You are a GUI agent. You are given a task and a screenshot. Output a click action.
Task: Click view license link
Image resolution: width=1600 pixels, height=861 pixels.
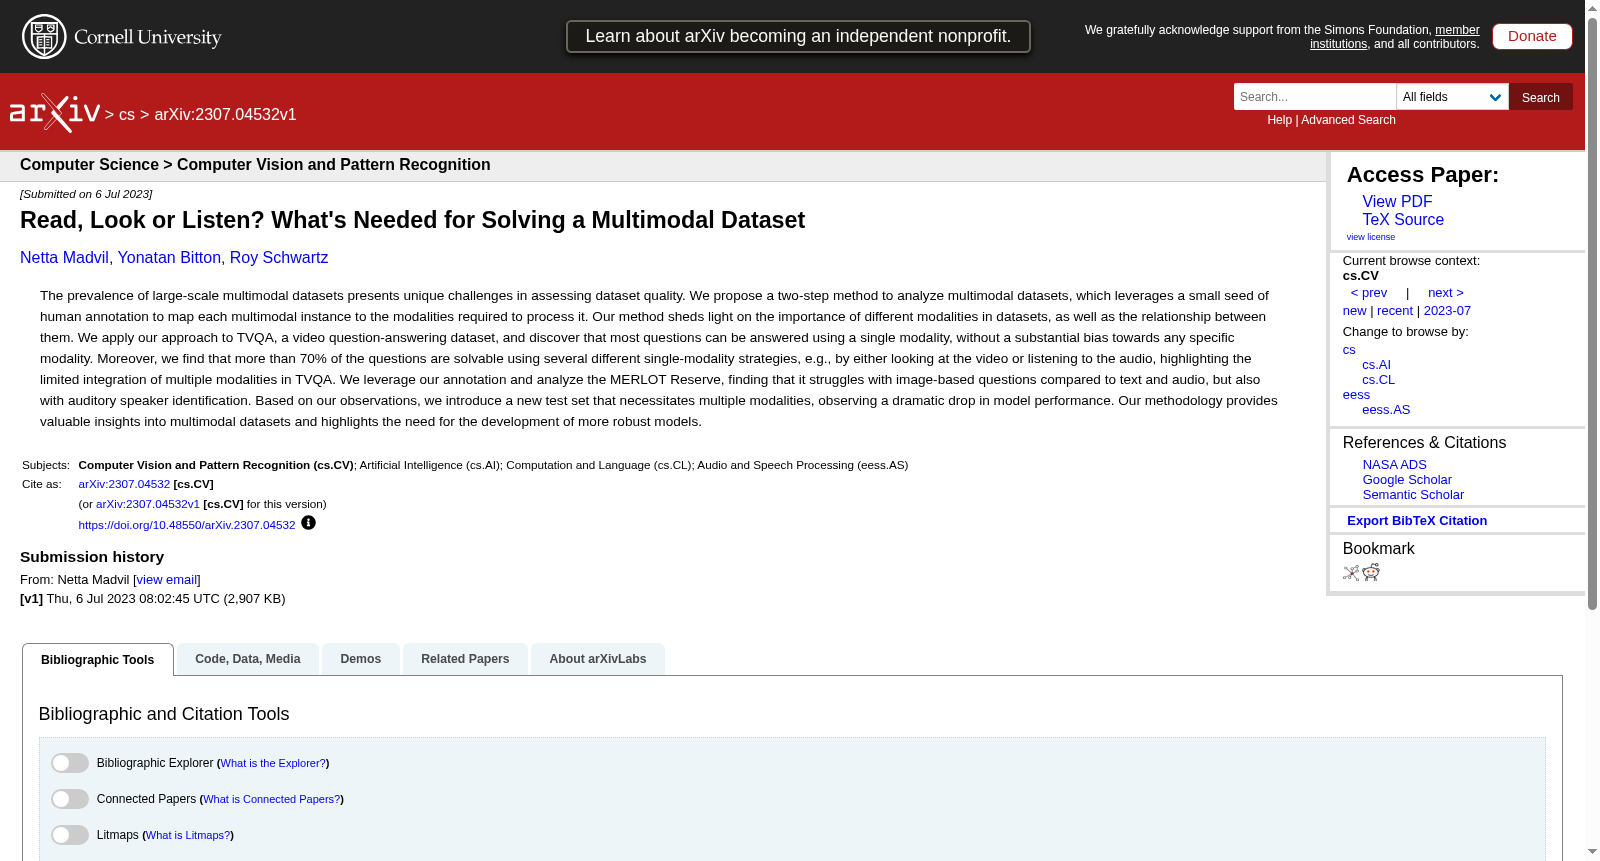coord(1371,237)
